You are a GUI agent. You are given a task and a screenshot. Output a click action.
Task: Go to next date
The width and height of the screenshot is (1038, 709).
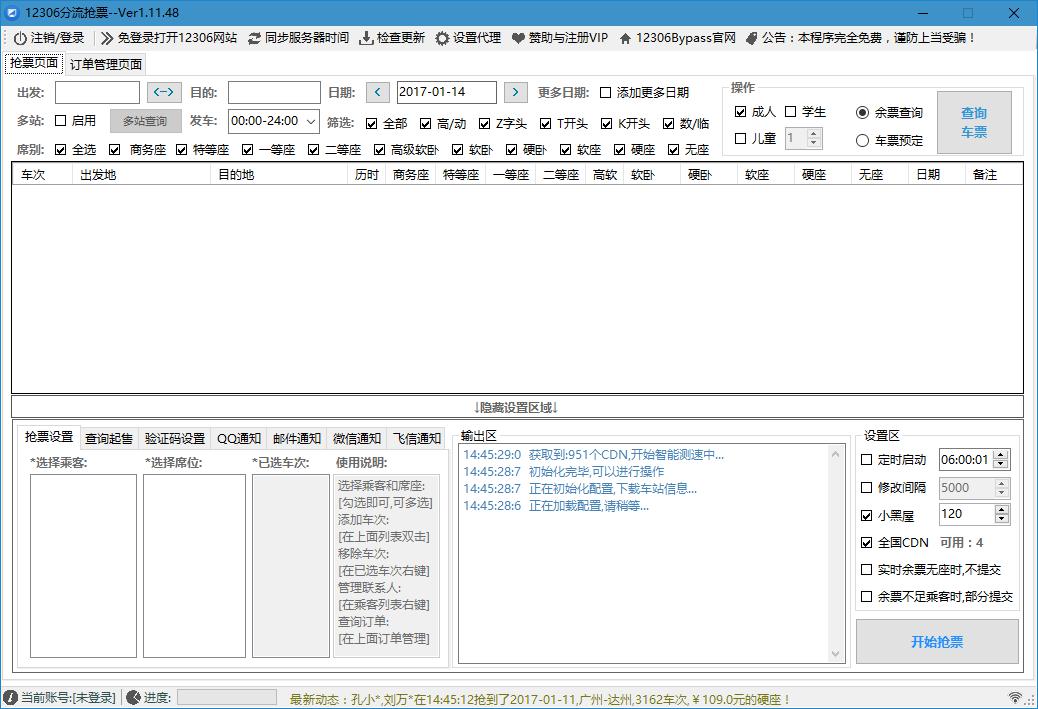coord(515,92)
